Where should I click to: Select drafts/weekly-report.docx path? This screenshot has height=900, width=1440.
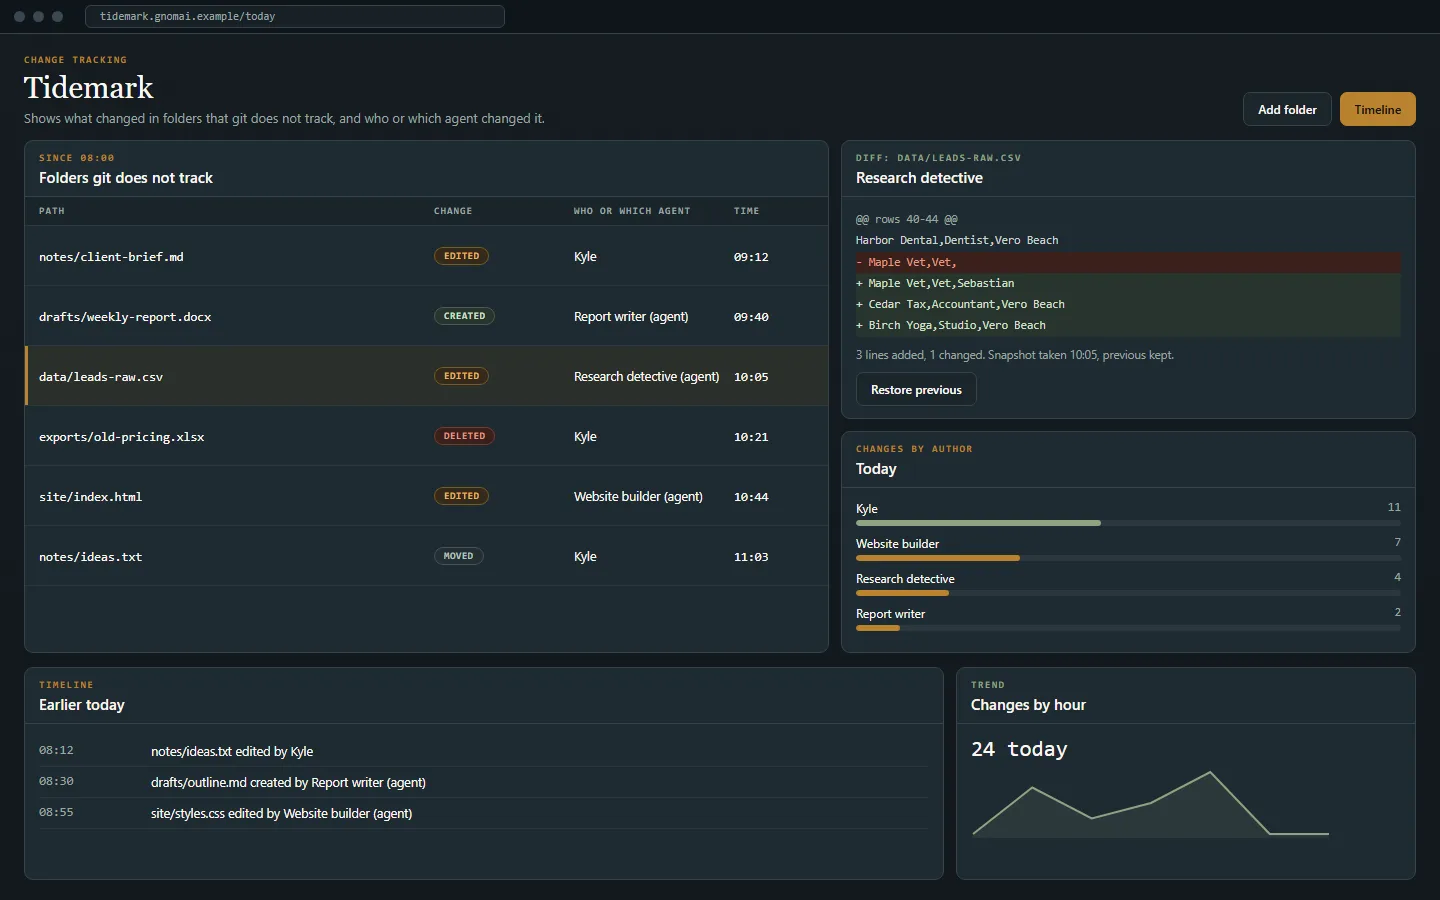125,317
